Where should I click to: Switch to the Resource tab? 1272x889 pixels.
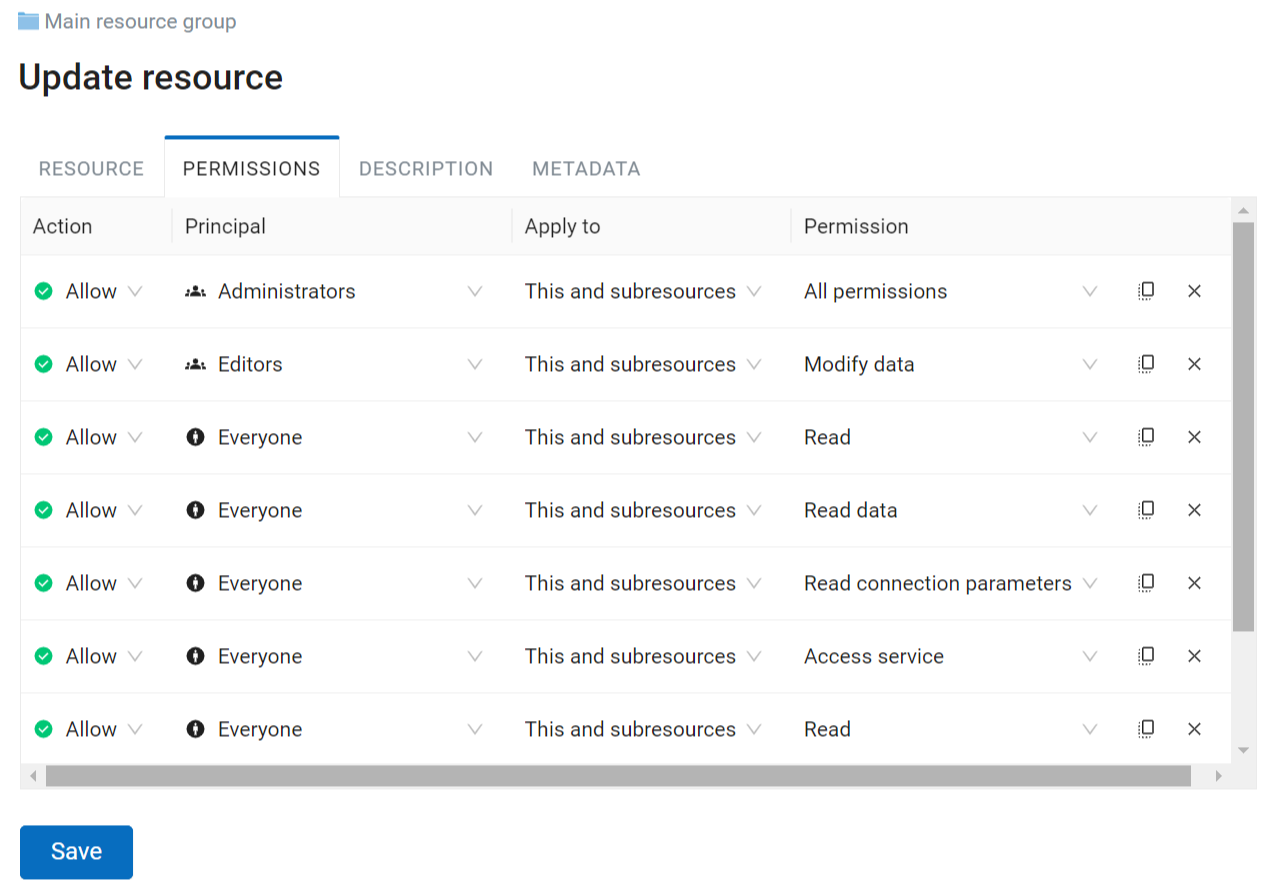point(91,168)
